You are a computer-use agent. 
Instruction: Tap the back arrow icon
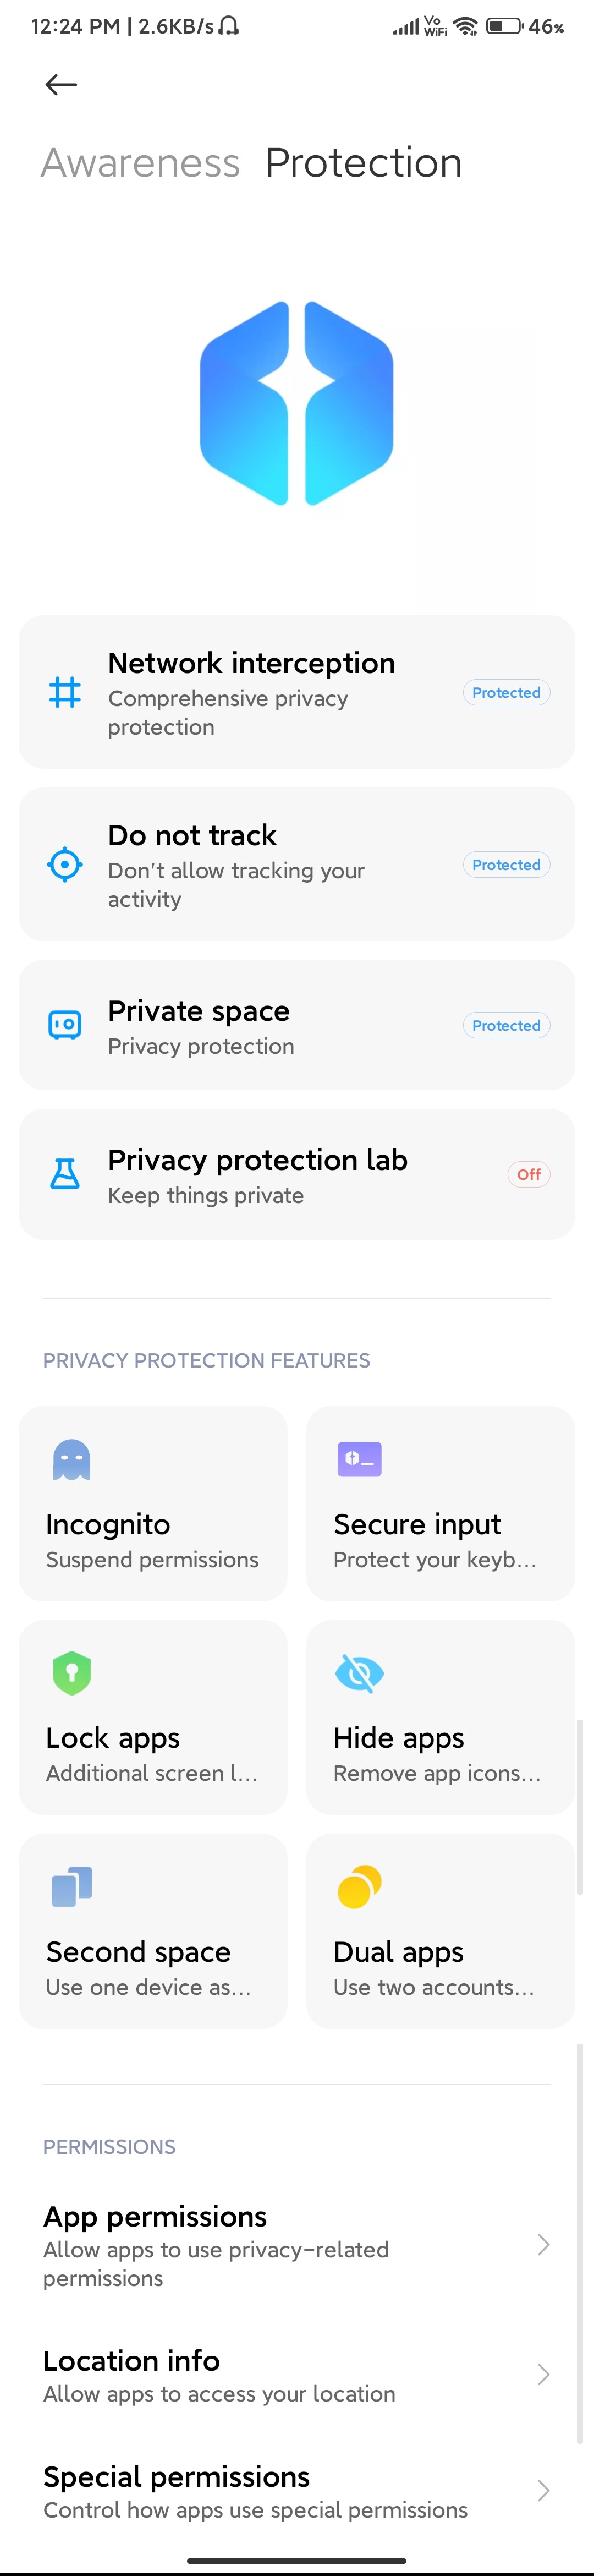tap(61, 85)
